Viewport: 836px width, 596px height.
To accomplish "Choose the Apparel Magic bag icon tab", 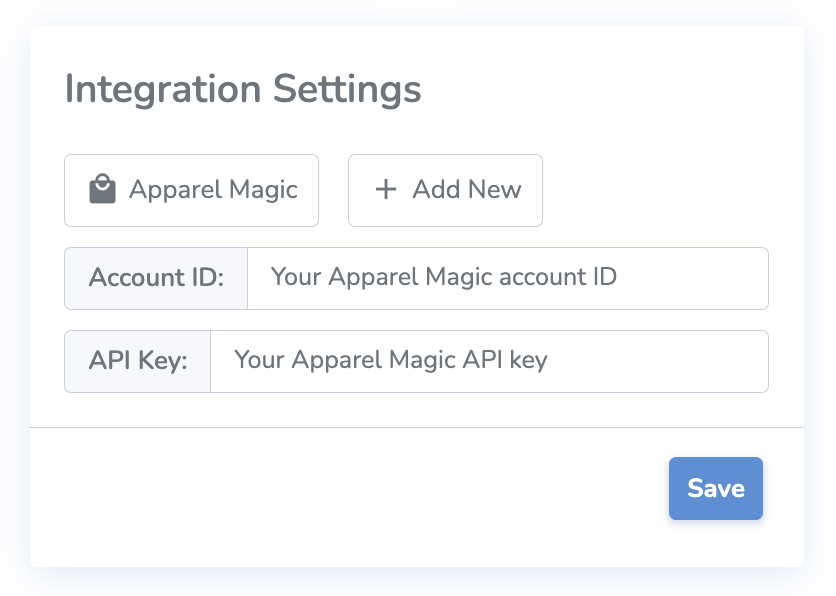I will [x=102, y=190].
